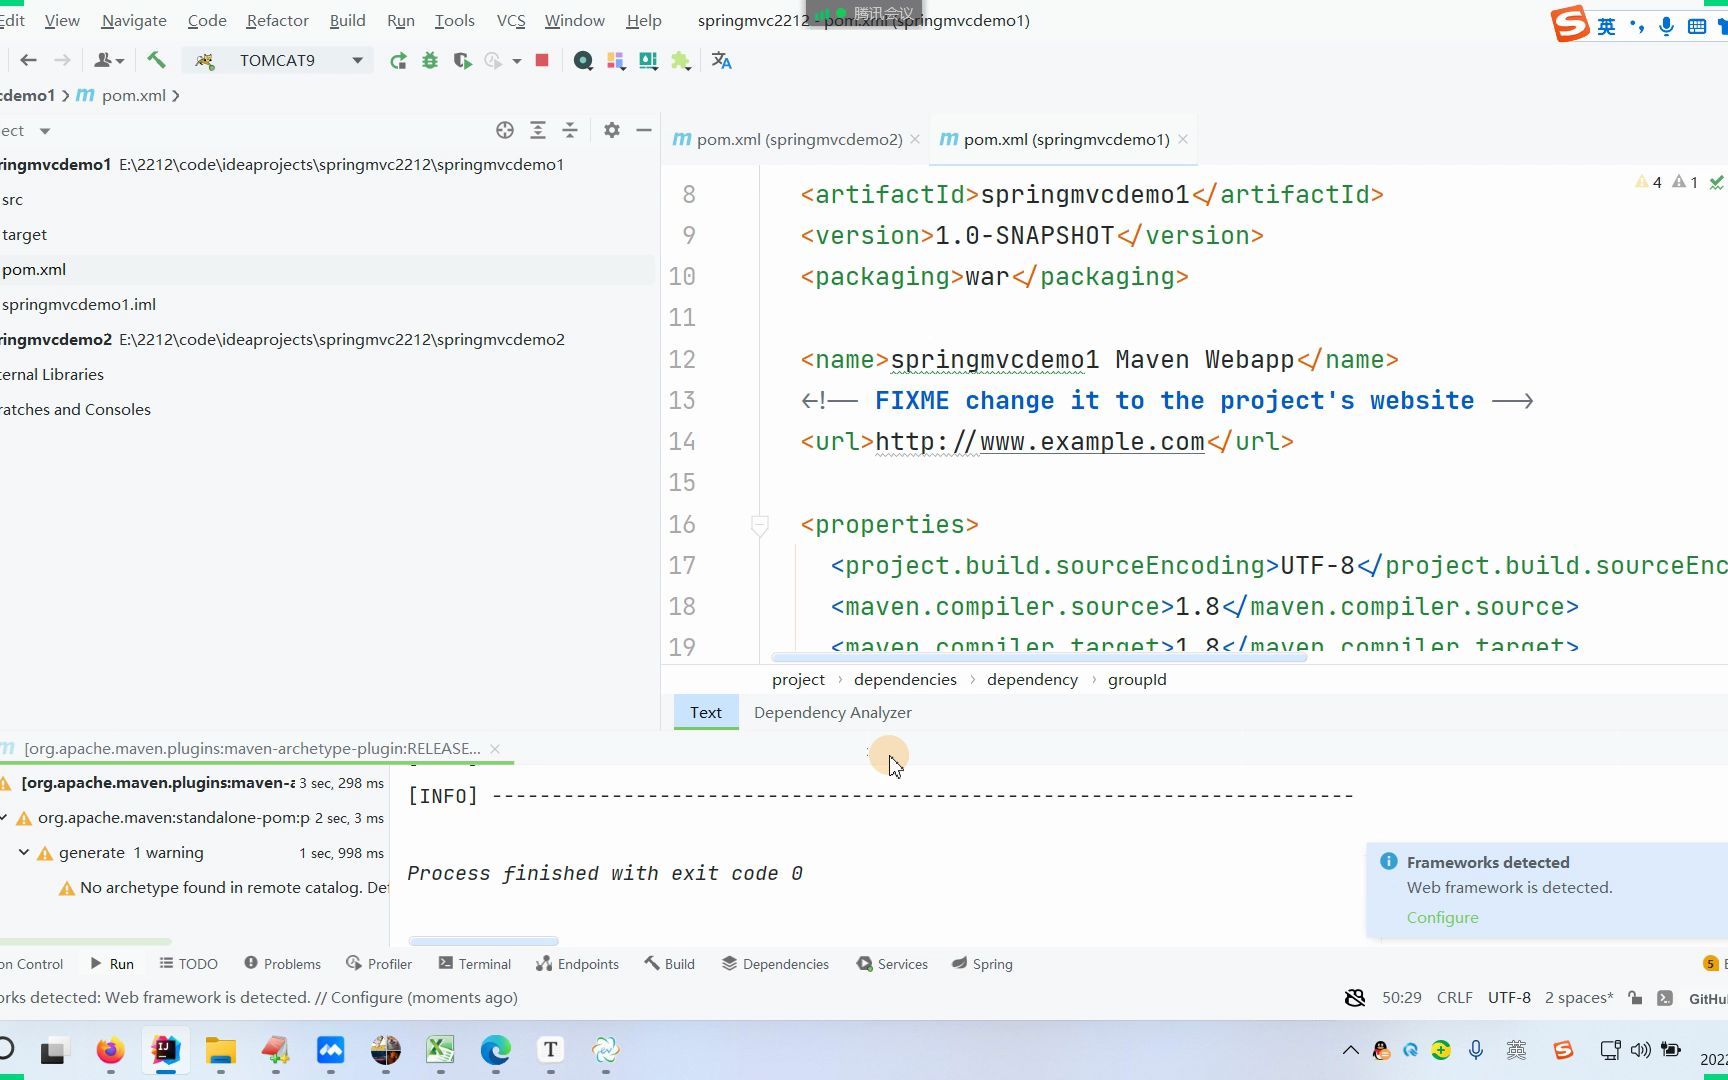Open dropdown arrow next to profiler icon

[x=517, y=61]
